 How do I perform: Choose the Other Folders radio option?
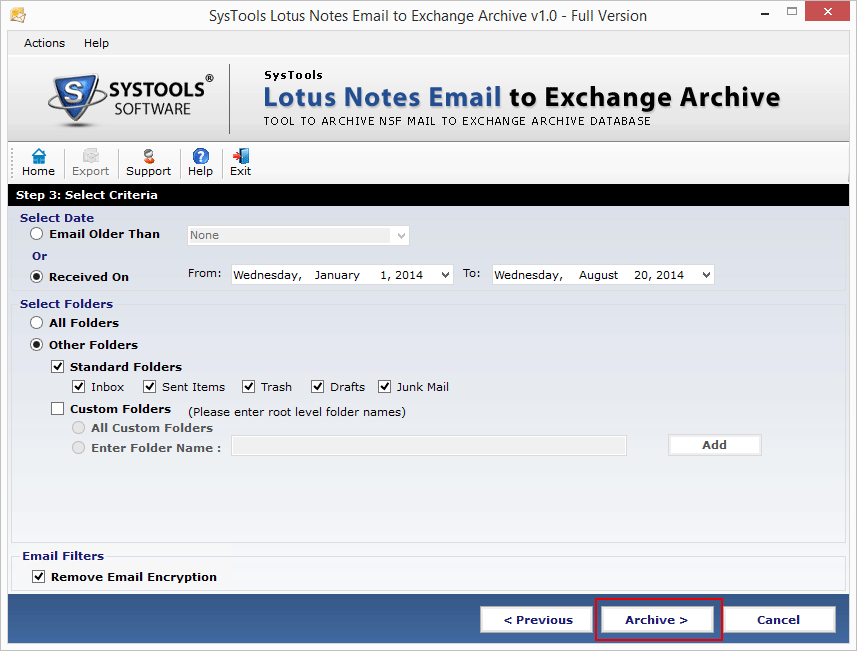pyautogui.click(x=37, y=345)
